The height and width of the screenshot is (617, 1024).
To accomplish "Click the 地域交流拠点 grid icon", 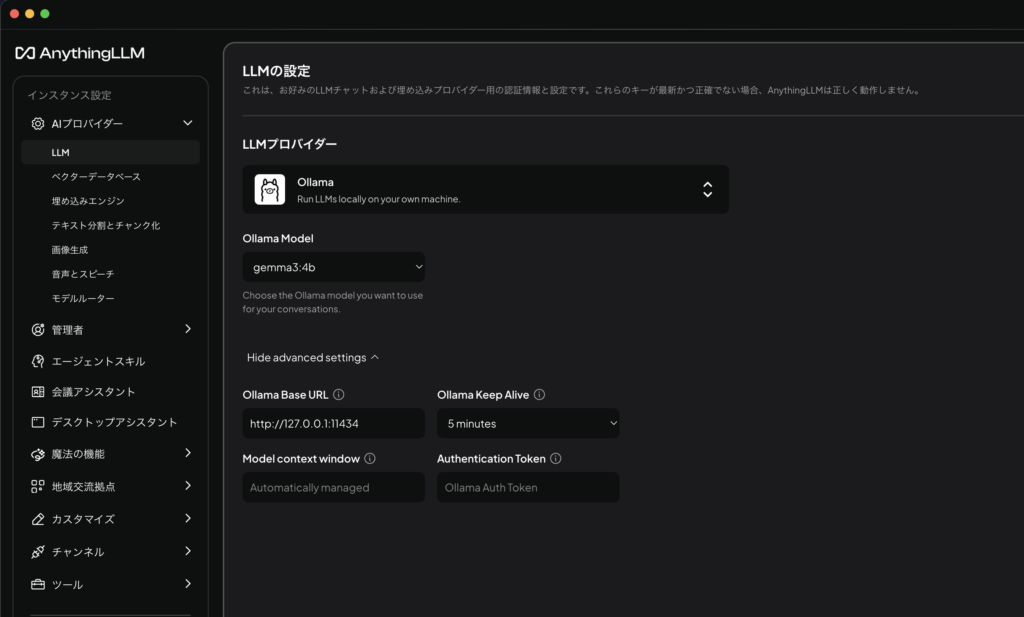I will click(x=38, y=486).
